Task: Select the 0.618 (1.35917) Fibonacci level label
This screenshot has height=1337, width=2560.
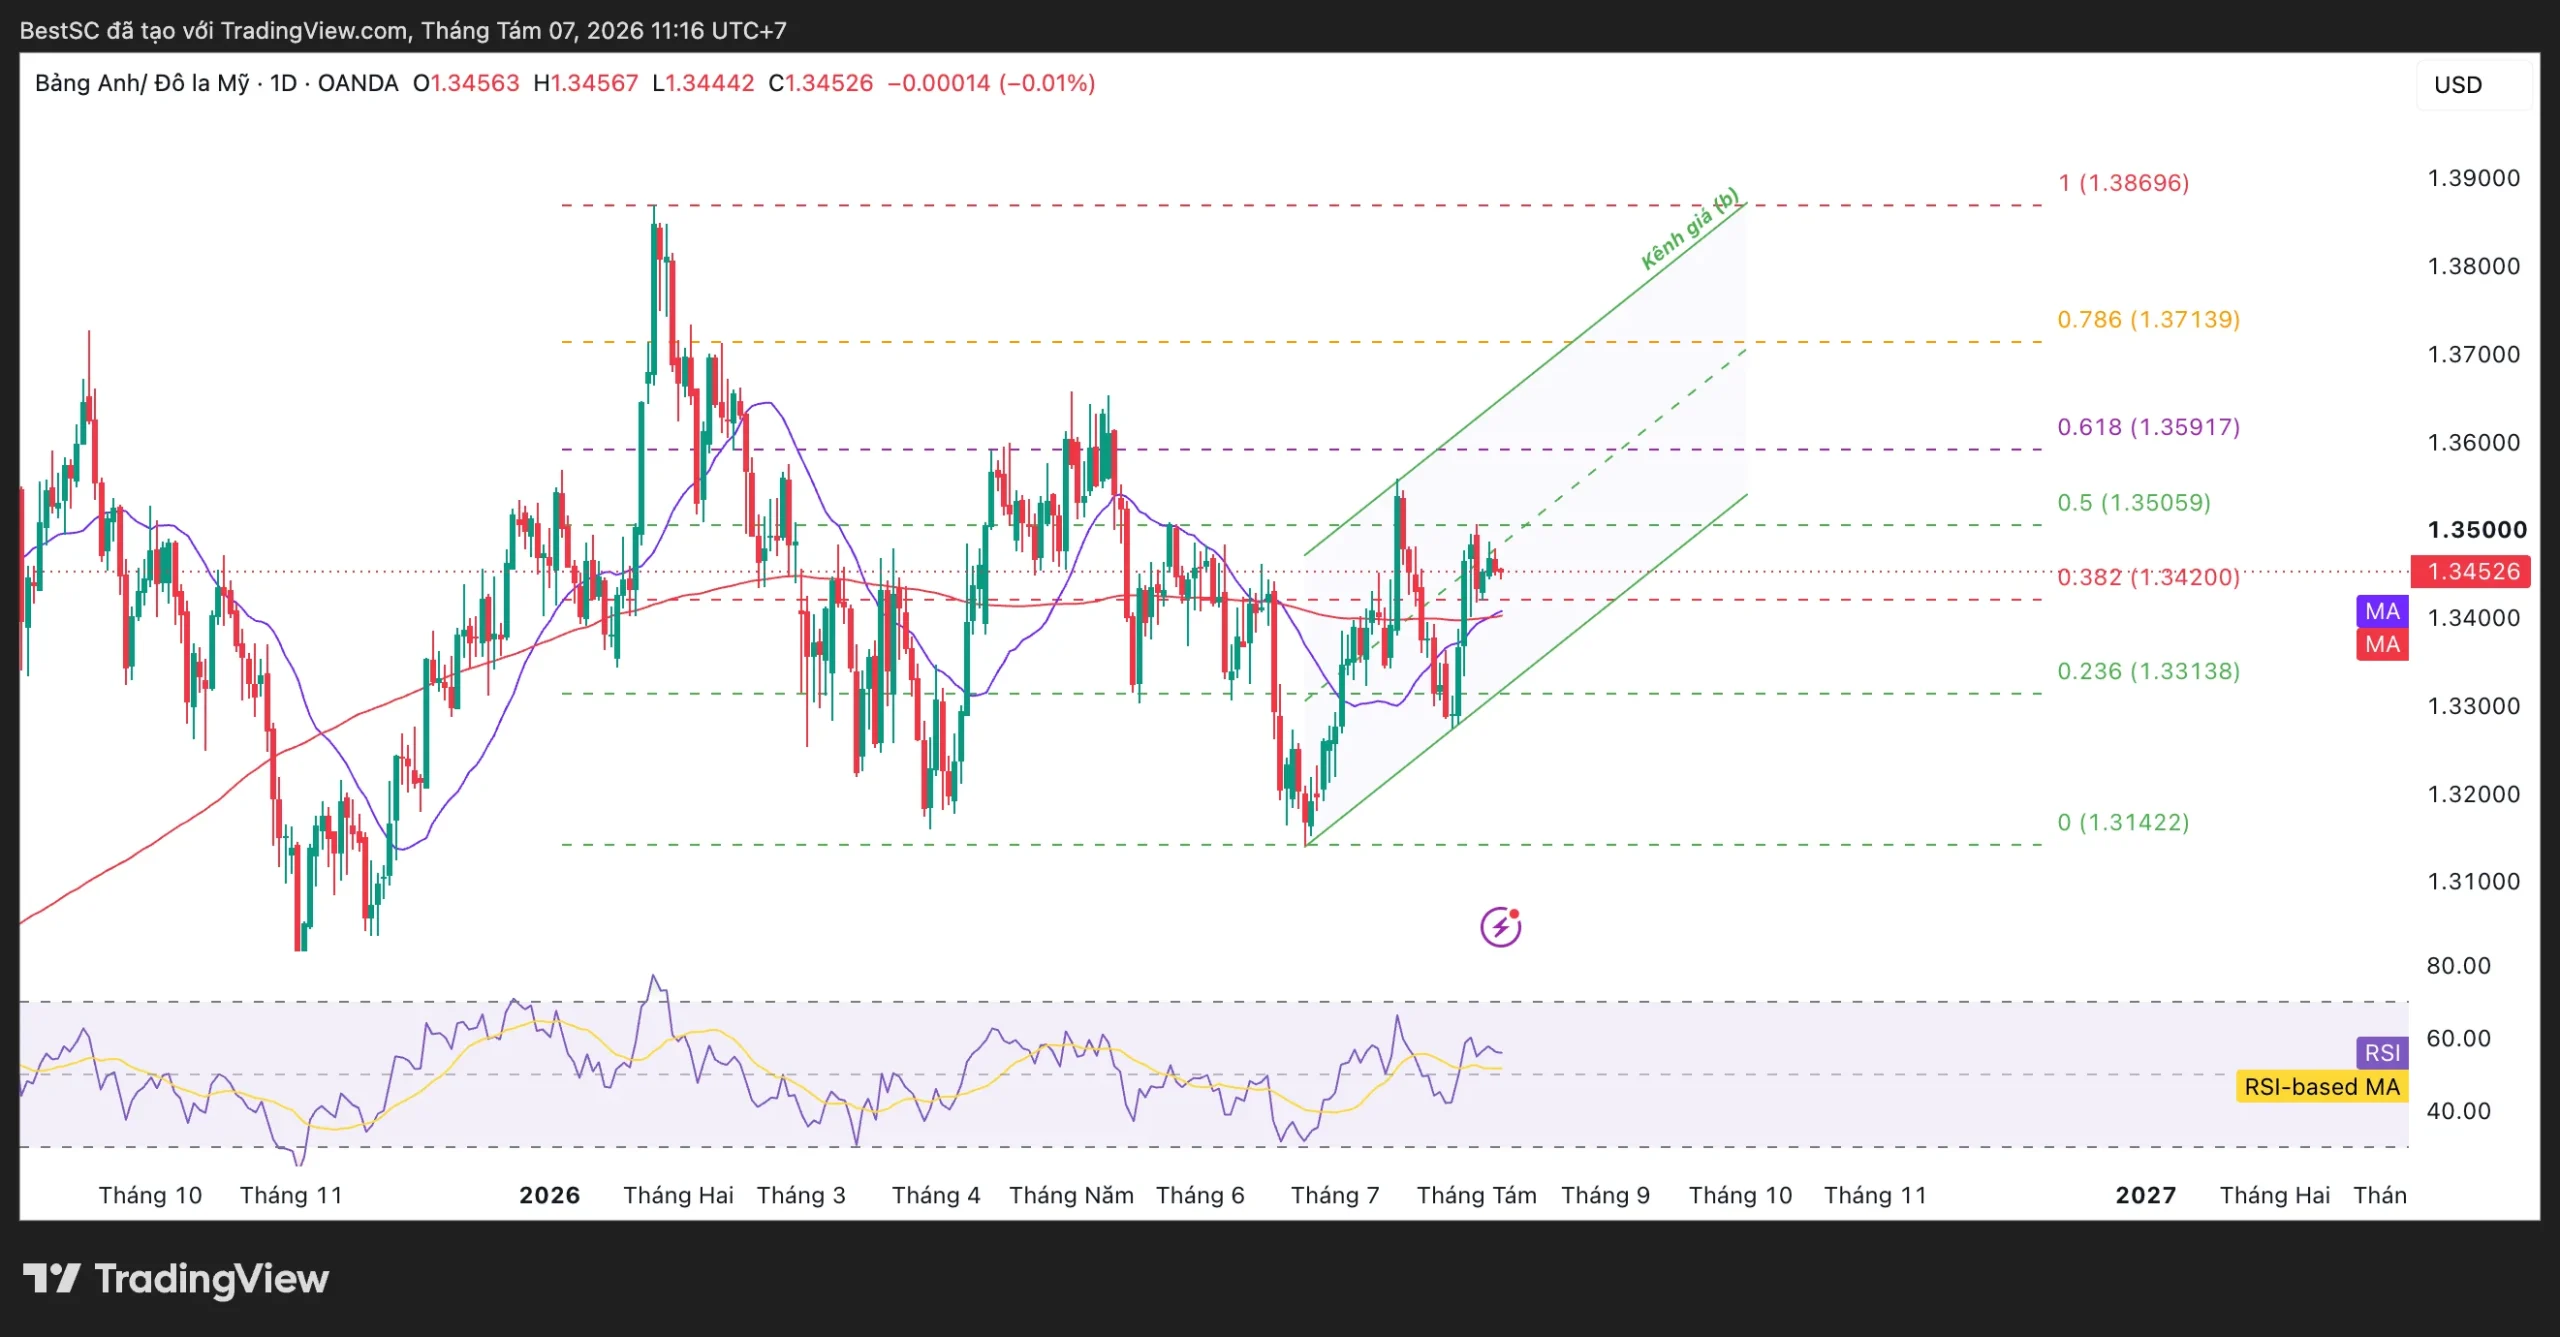Action: point(2148,427)
